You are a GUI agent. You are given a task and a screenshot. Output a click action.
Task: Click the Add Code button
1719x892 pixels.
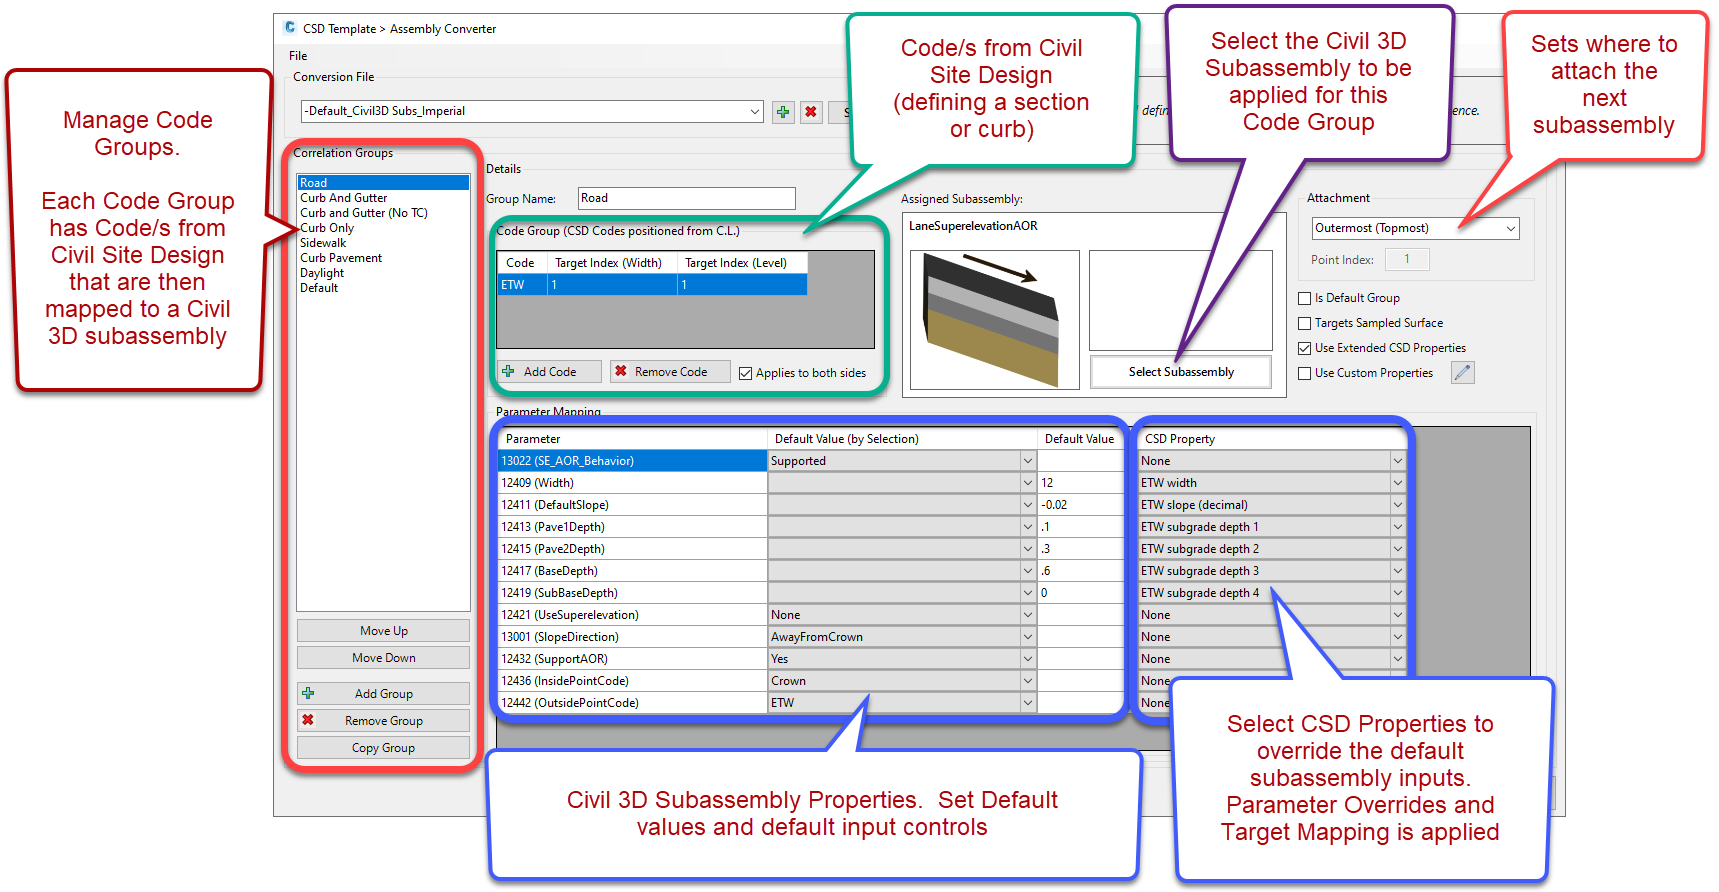coord(550,372)
